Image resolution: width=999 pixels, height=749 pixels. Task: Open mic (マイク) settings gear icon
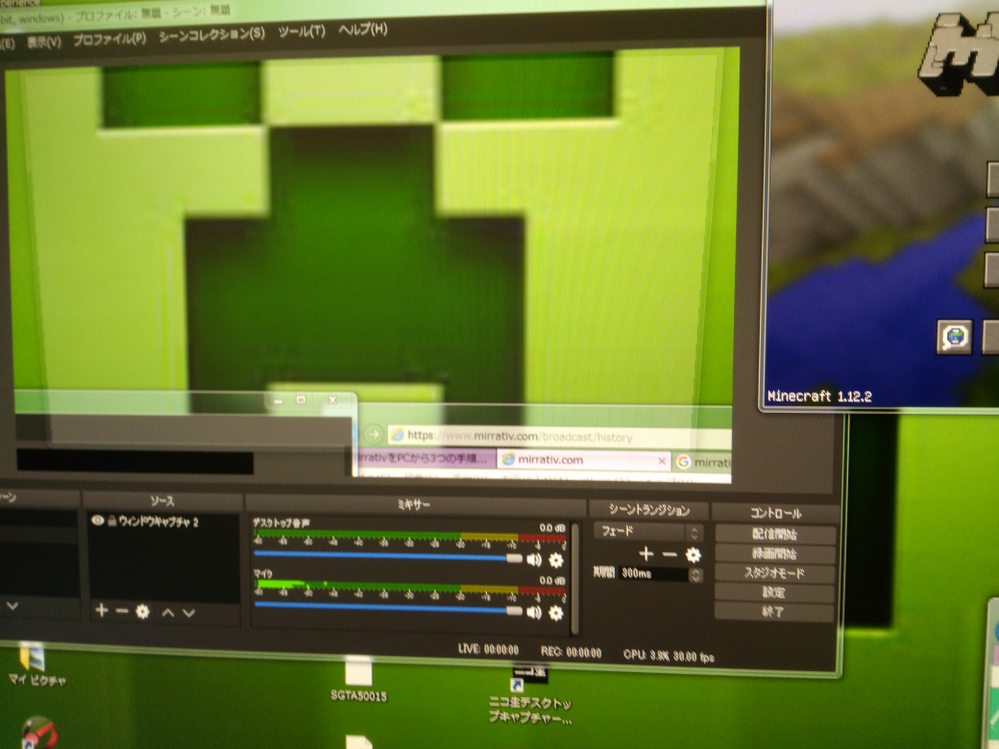click(556, 612)
